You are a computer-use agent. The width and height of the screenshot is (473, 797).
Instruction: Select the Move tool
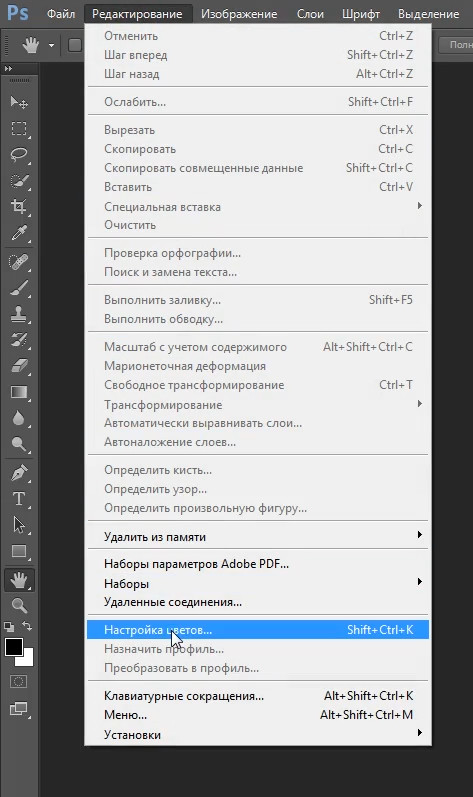(x=19, y=102)
